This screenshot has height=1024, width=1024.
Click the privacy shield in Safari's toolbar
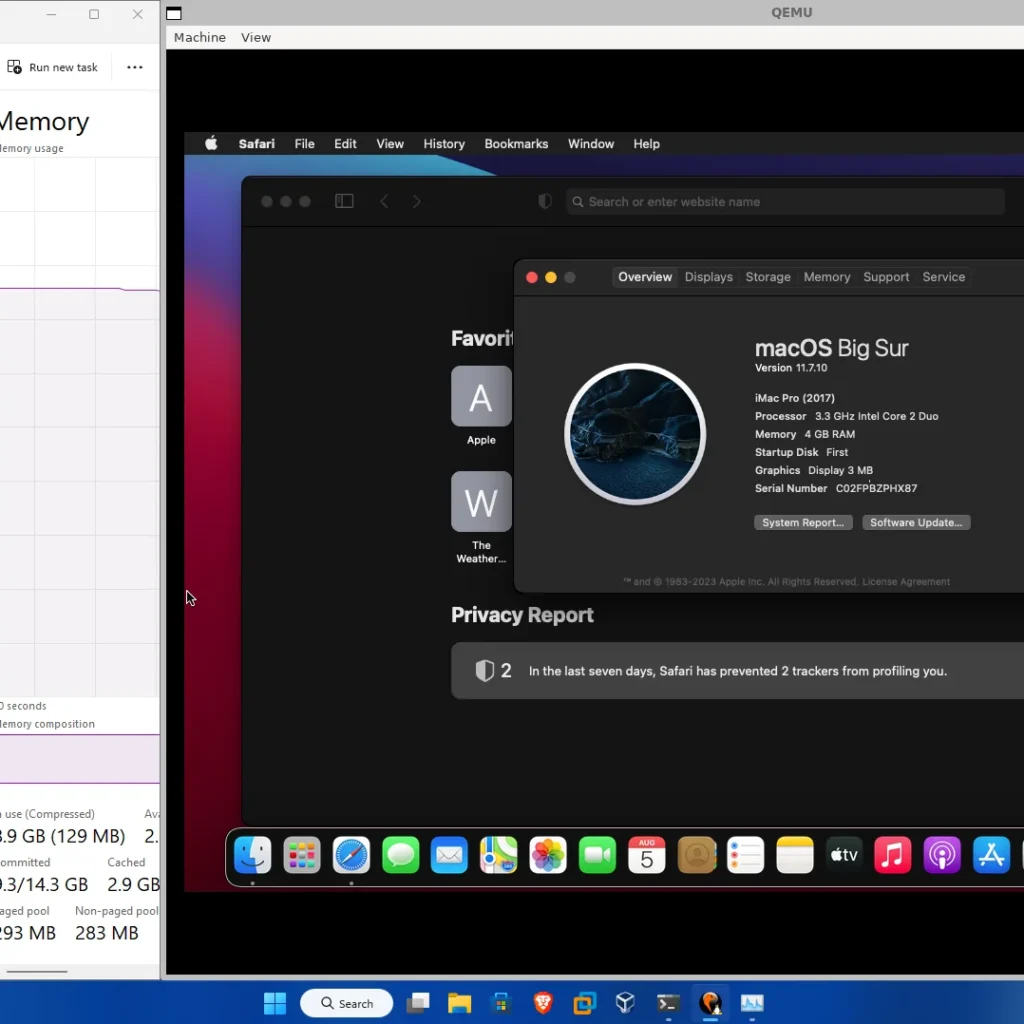(544, 201)
